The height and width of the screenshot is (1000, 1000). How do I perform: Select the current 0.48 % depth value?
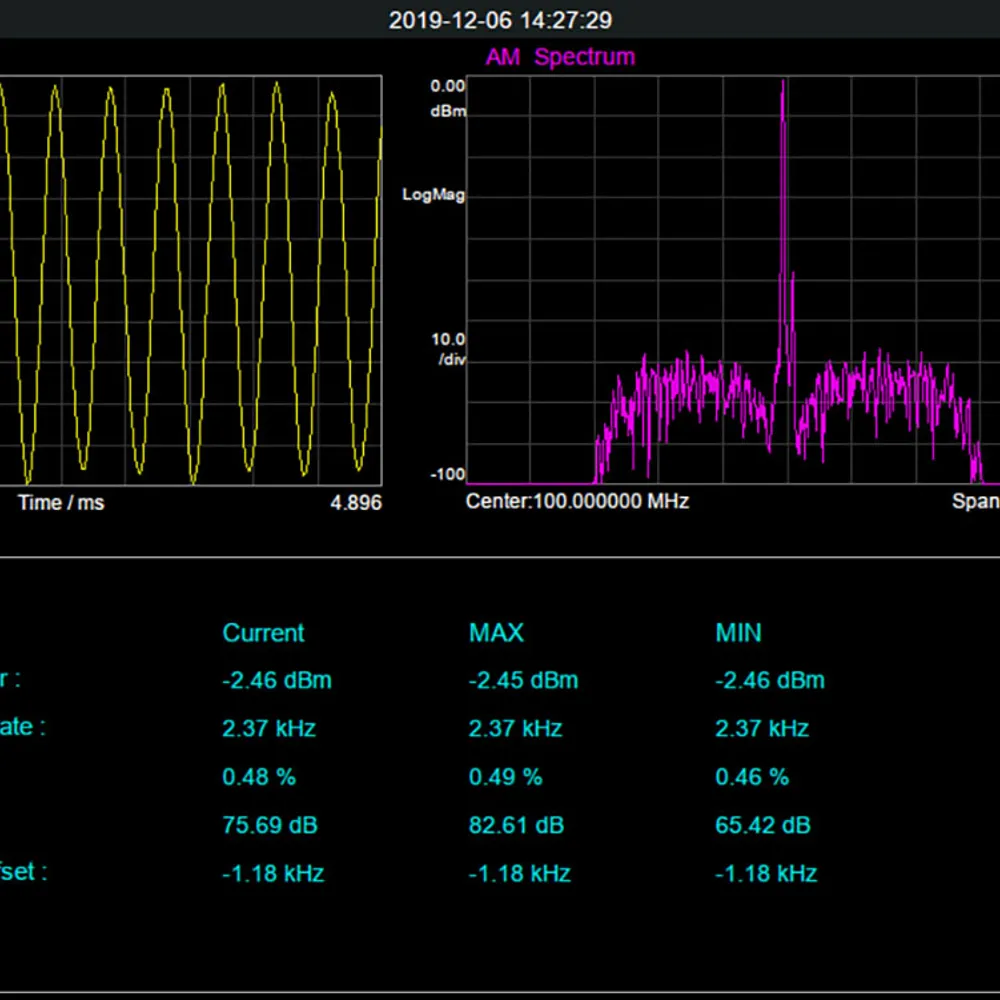(x=259, y=777)
